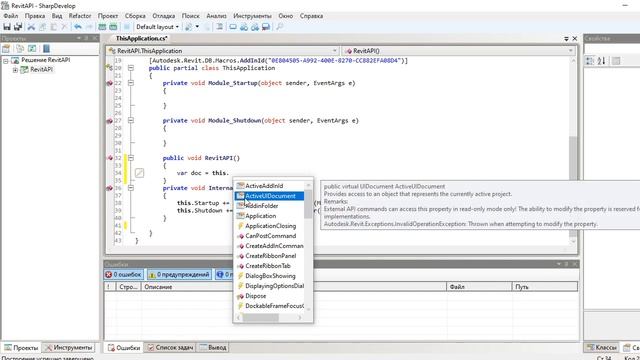Click the Redo arrow toolbar icon
This screenshot has width=640, height=360.
coord(89,27)
